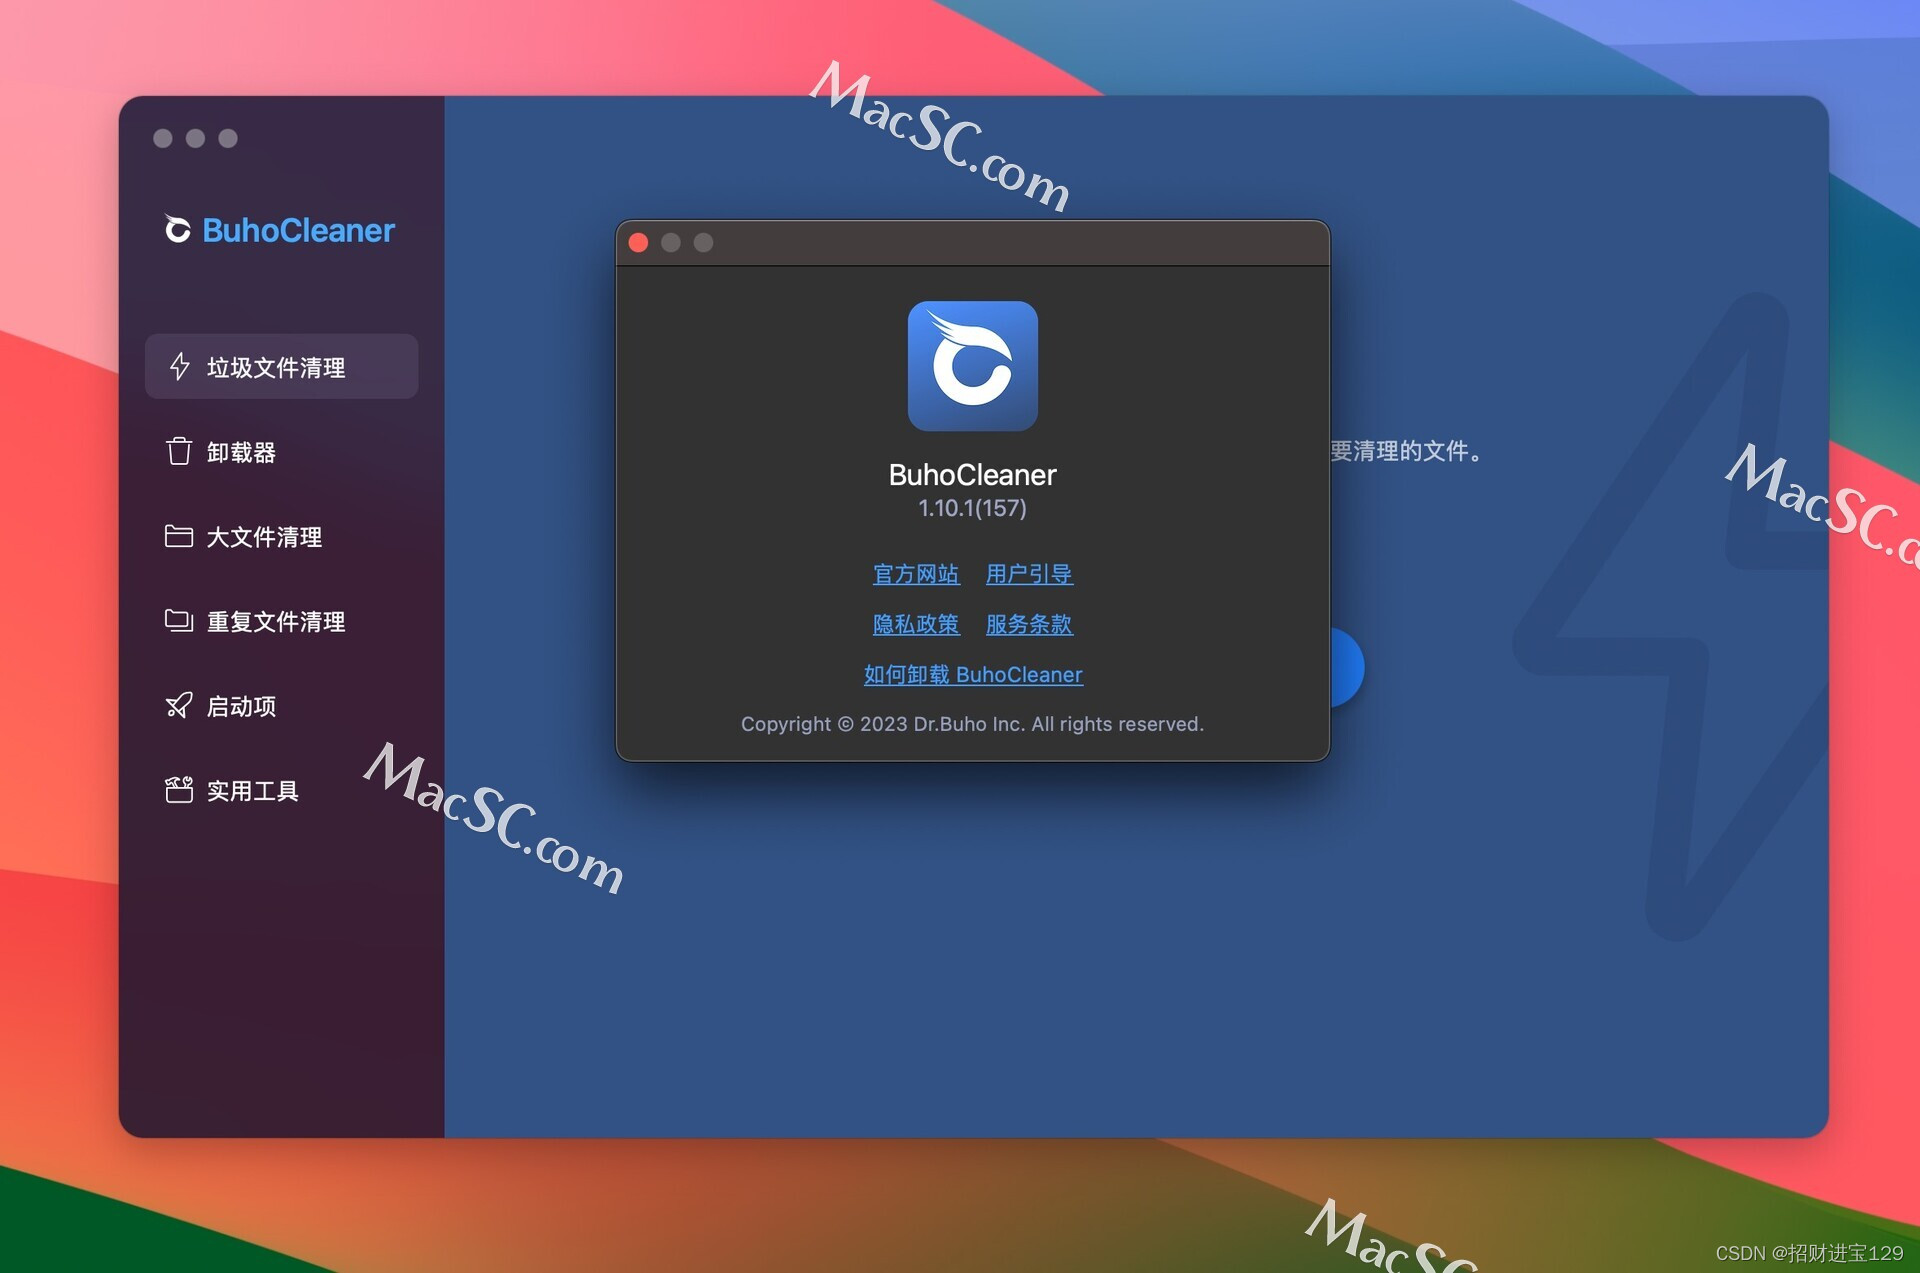Click the version text 1.10.1(157)
This screenshot has width=1920, height=1273.
pos(972,508)
